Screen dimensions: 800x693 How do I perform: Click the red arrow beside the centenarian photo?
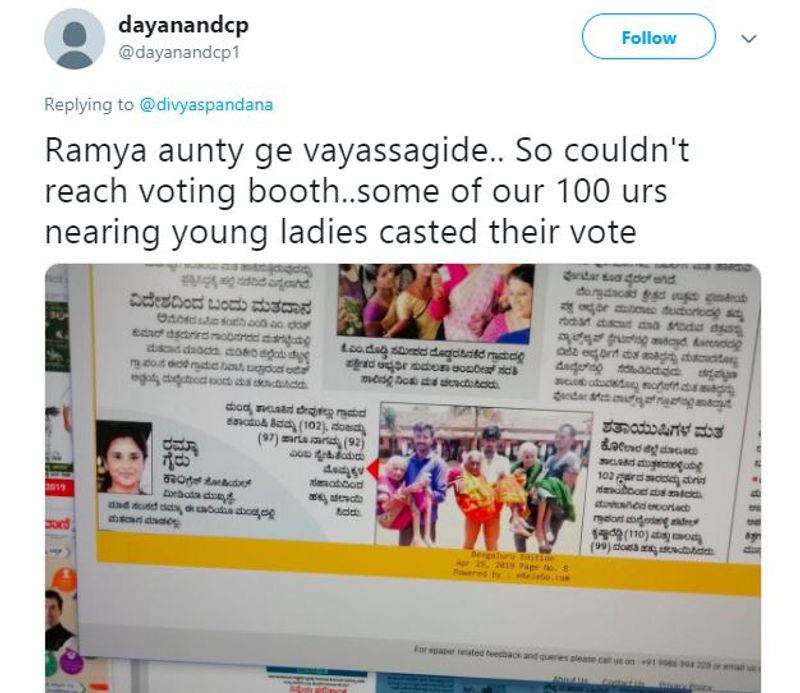pyautogui.click(x=372, y=468)
